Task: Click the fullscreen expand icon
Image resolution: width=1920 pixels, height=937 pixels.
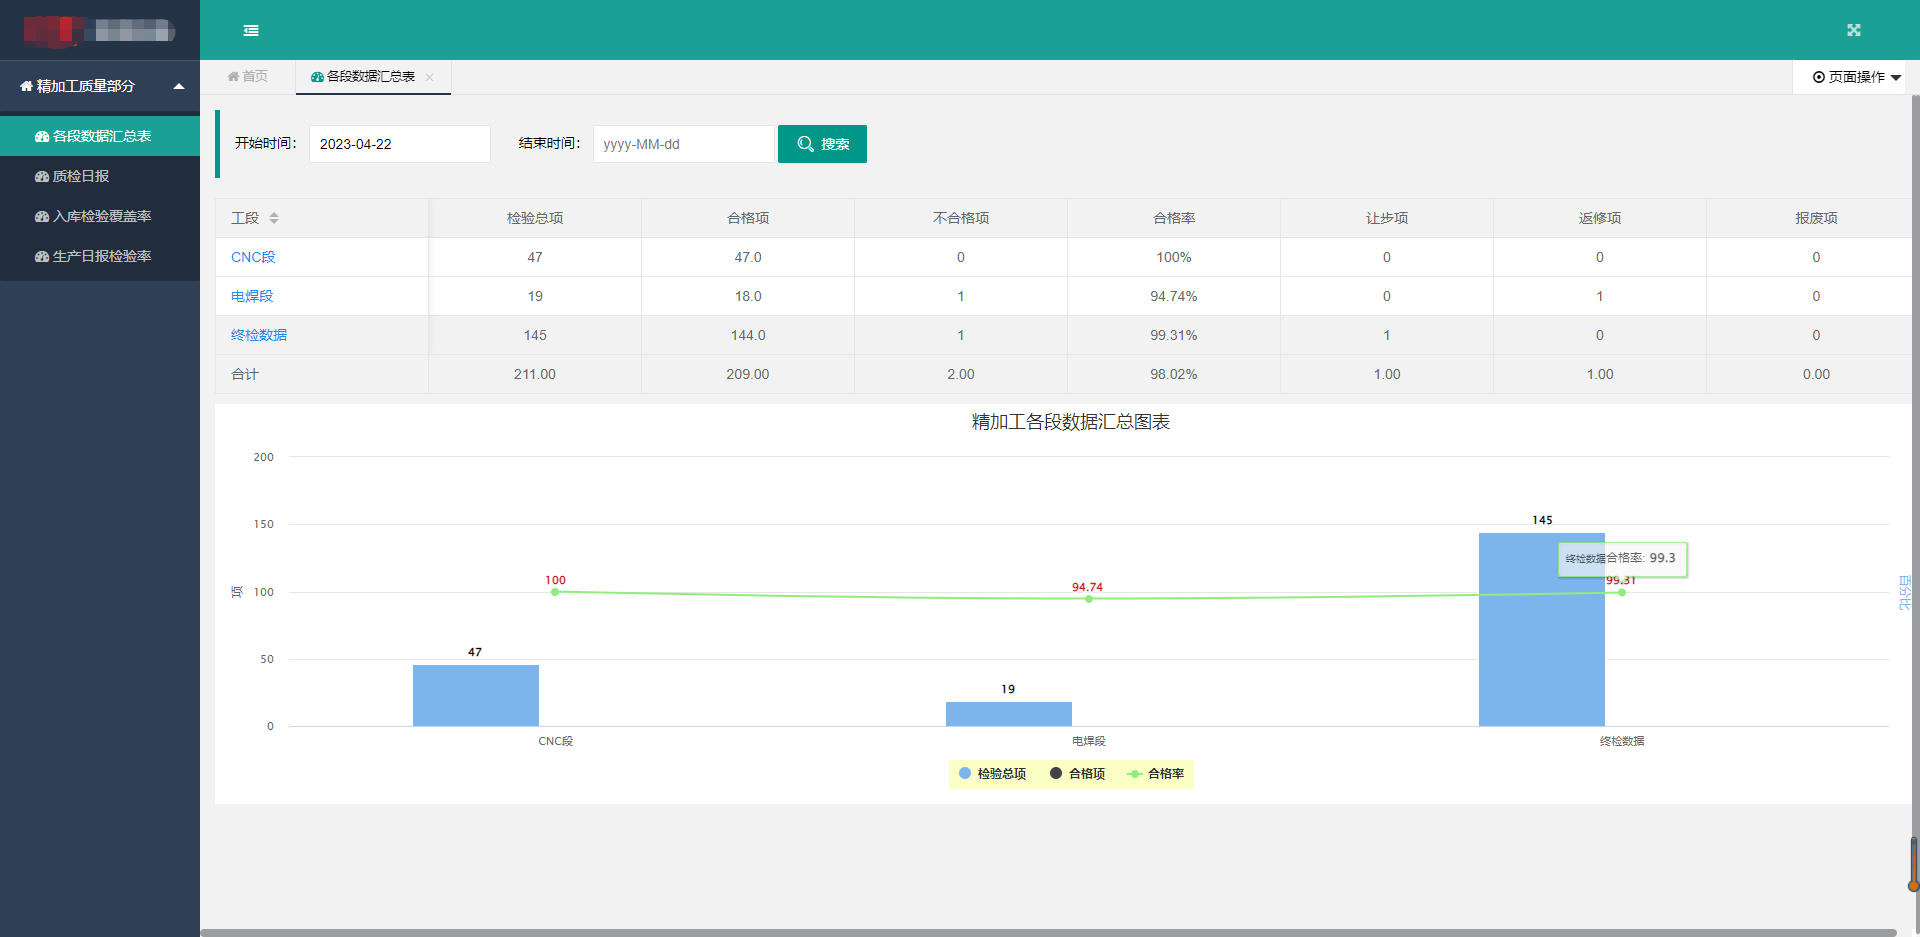Action: point(1853,30)
